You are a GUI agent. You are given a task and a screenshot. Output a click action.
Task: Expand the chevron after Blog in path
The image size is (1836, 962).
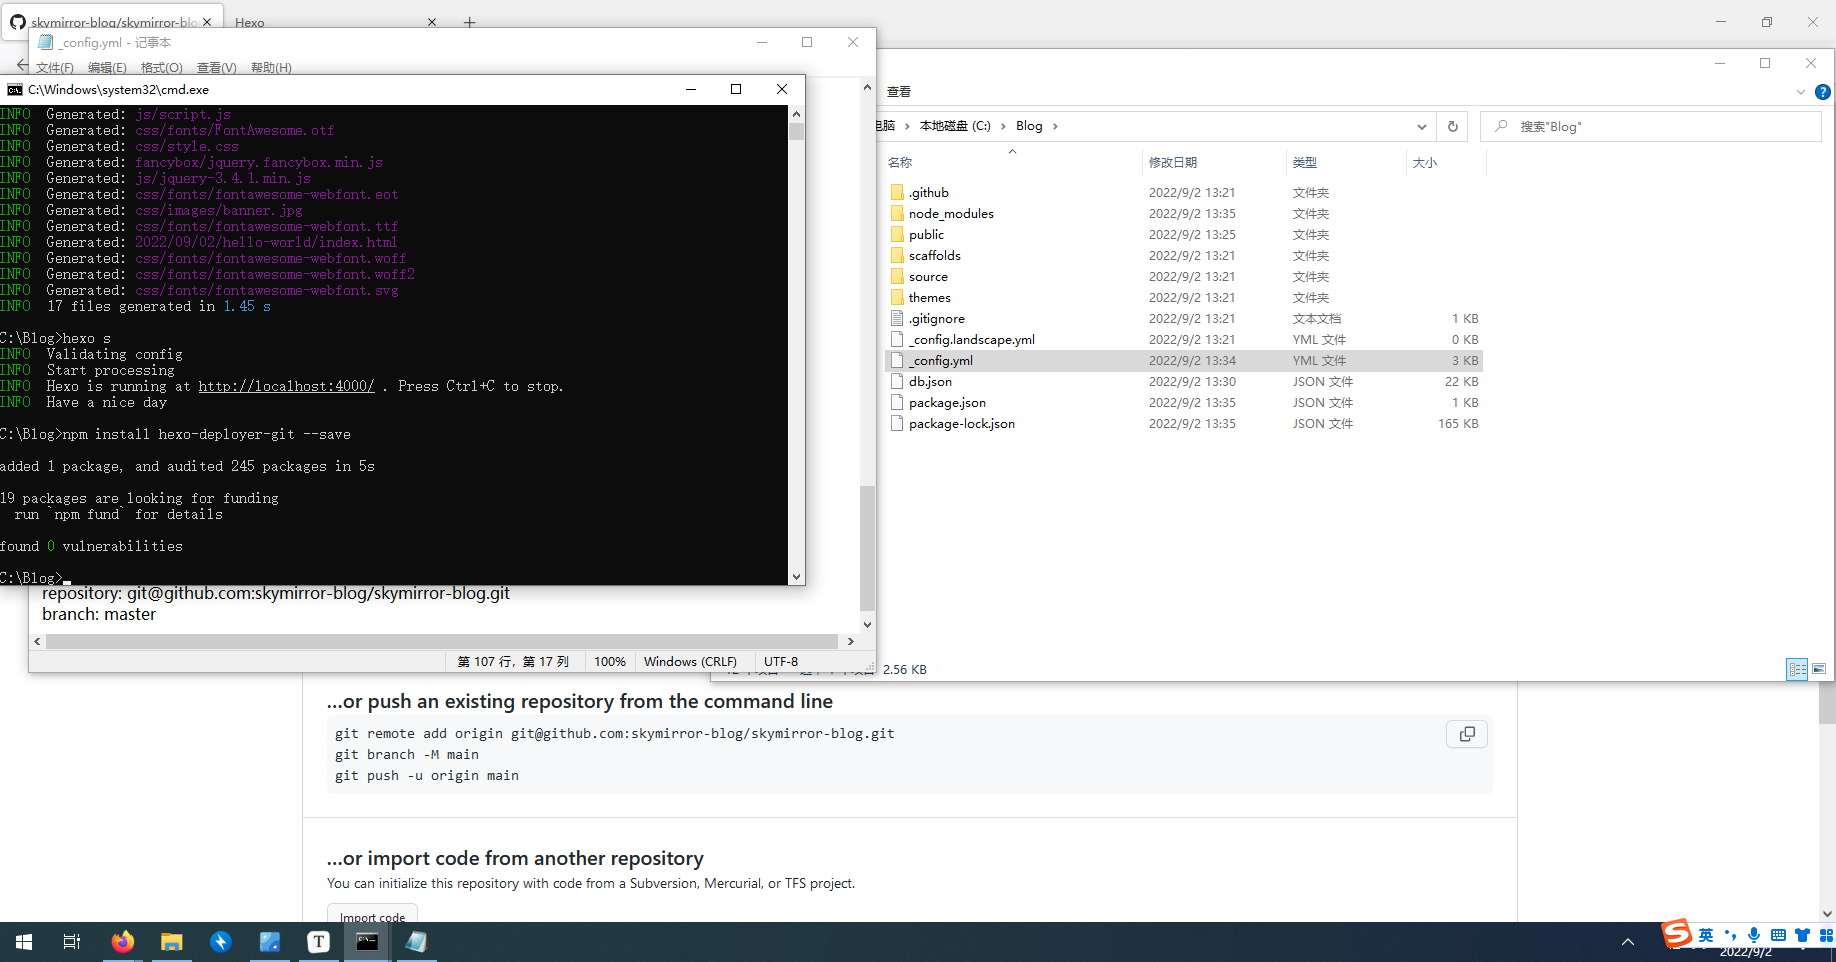[x=1055, y=126]
